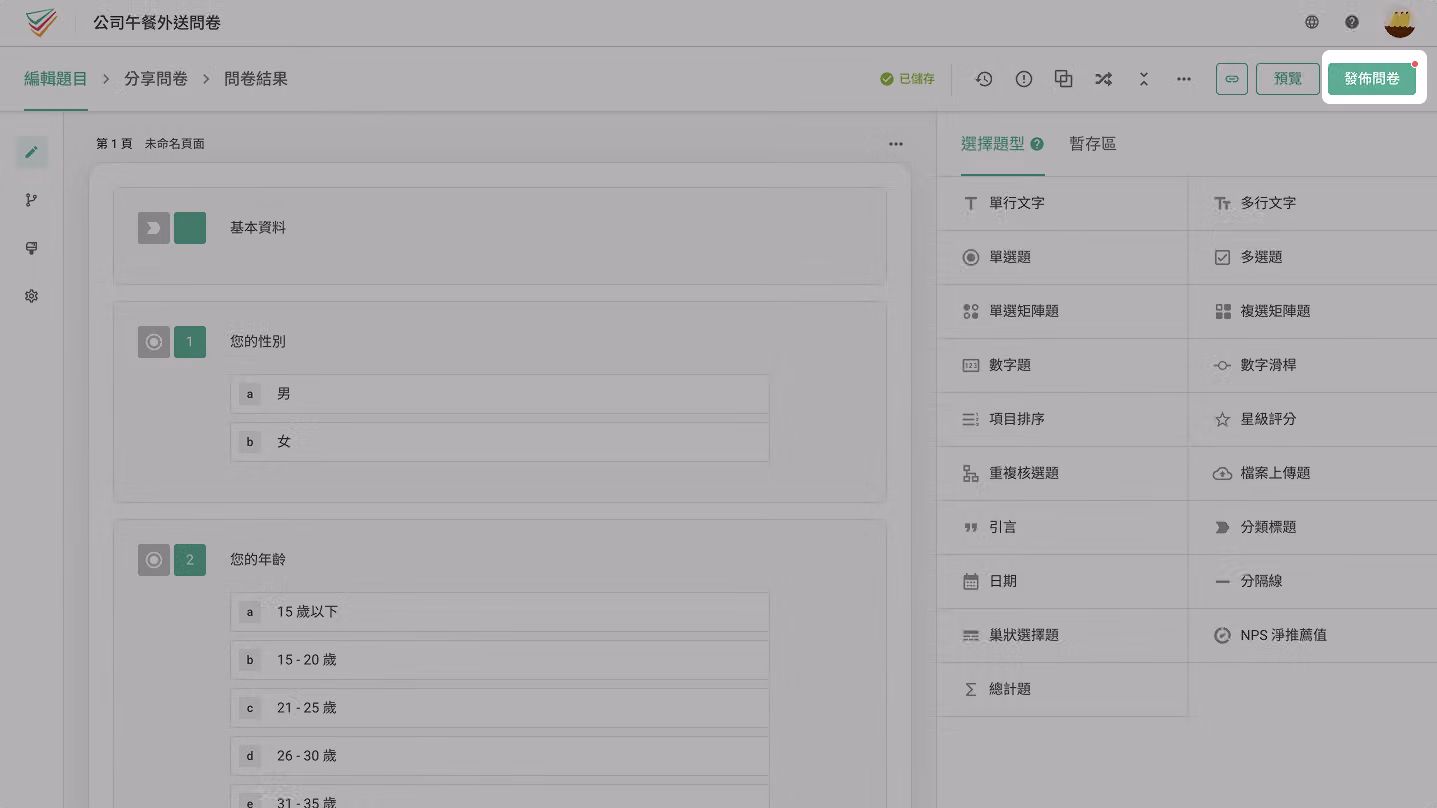Screen dimensions: 1437x808
Task: Add a 分類標題 section heading
Action: click(x=1313, y=527)
